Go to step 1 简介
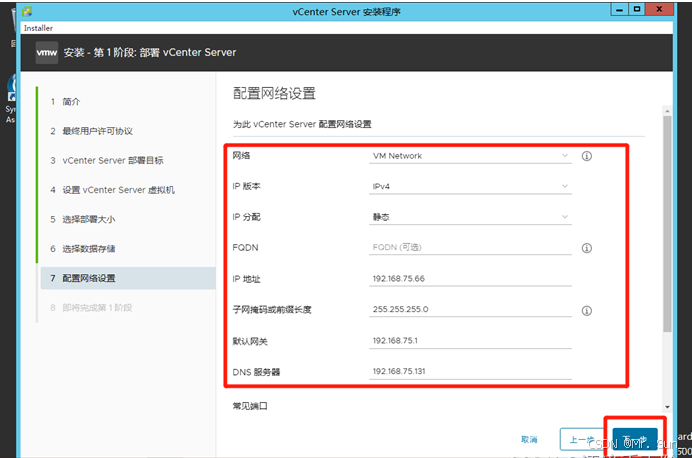Viewport: 692px width, 458px height. coord(65,101)
